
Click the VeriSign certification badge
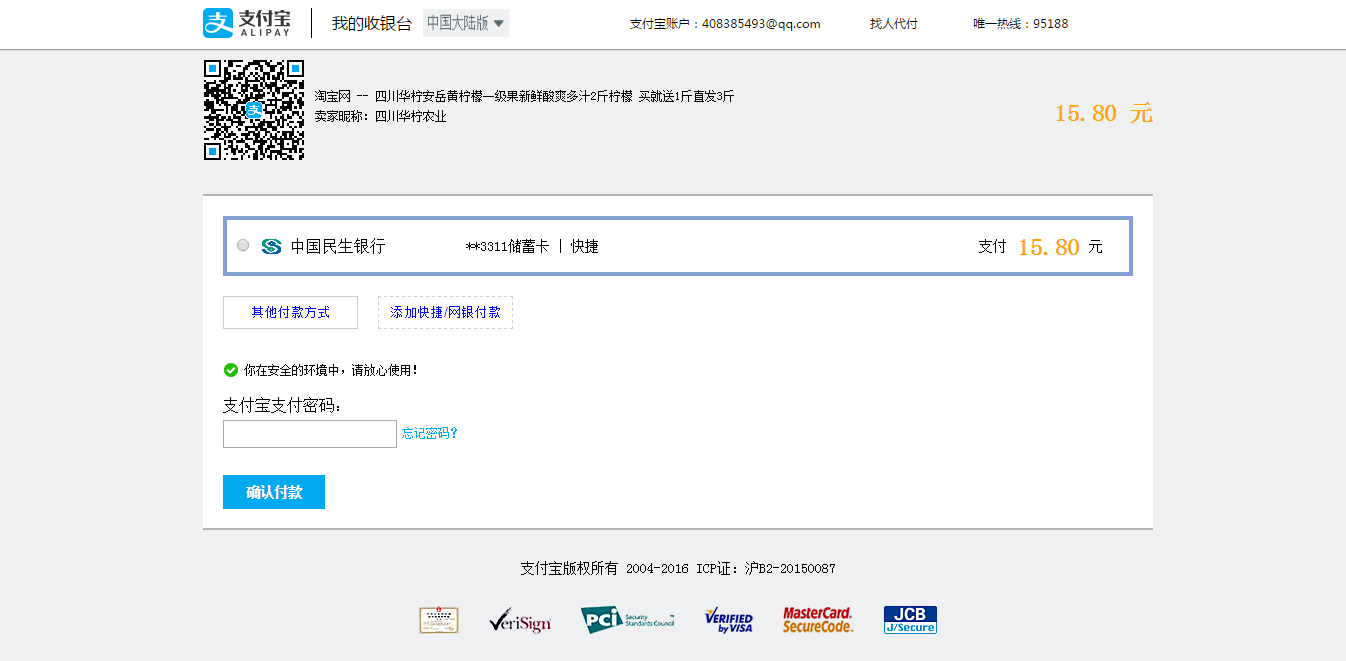[x=520, y=621]
